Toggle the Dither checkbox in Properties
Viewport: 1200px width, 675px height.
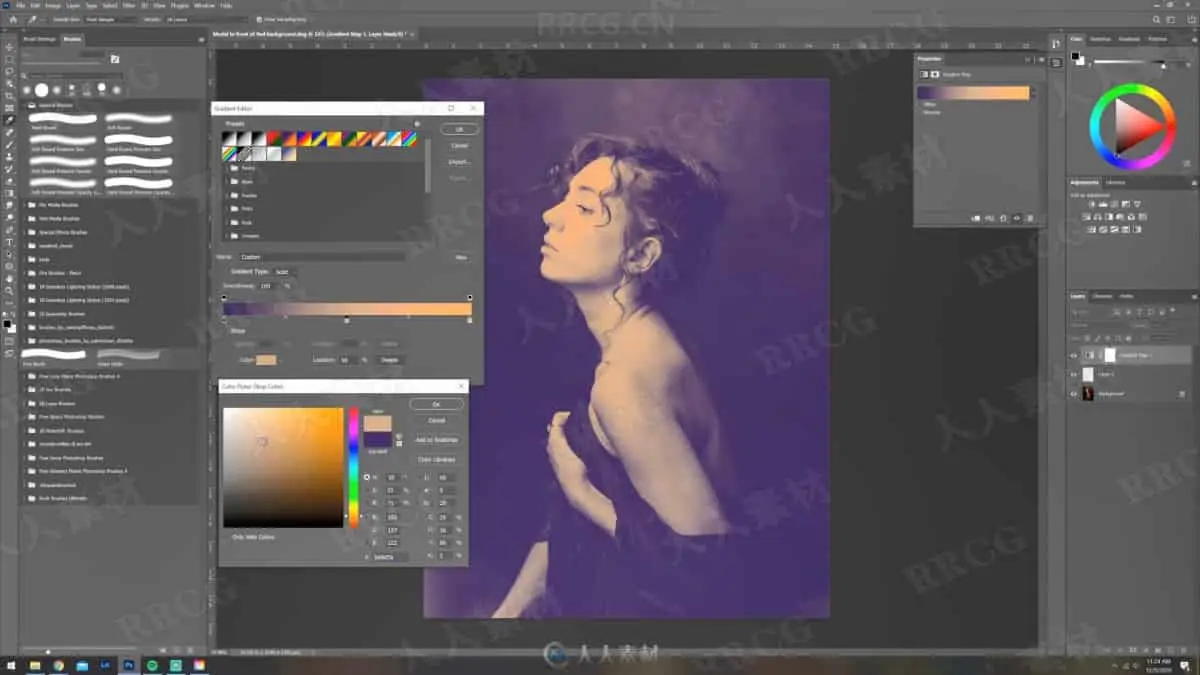(922, 104)
